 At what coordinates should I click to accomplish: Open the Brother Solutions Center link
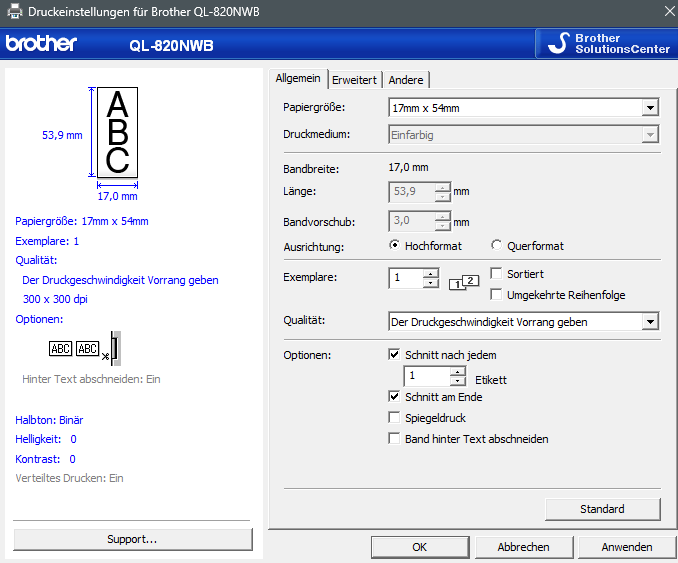pos(605,44)
